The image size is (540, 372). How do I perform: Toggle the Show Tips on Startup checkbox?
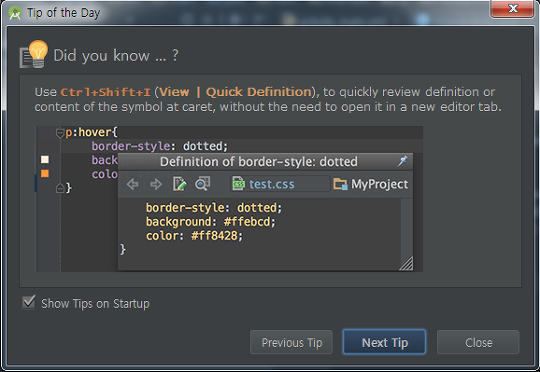[x=29, y=303]
